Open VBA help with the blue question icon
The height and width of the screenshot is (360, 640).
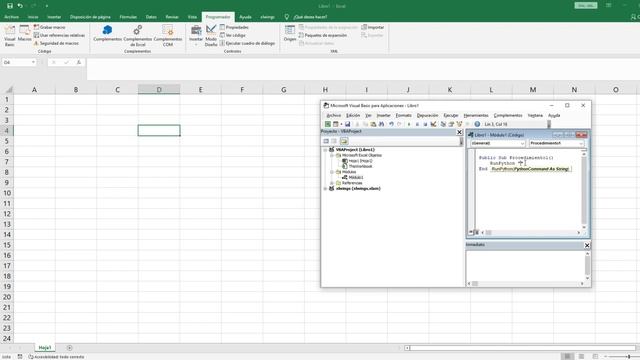click(477, 124)
